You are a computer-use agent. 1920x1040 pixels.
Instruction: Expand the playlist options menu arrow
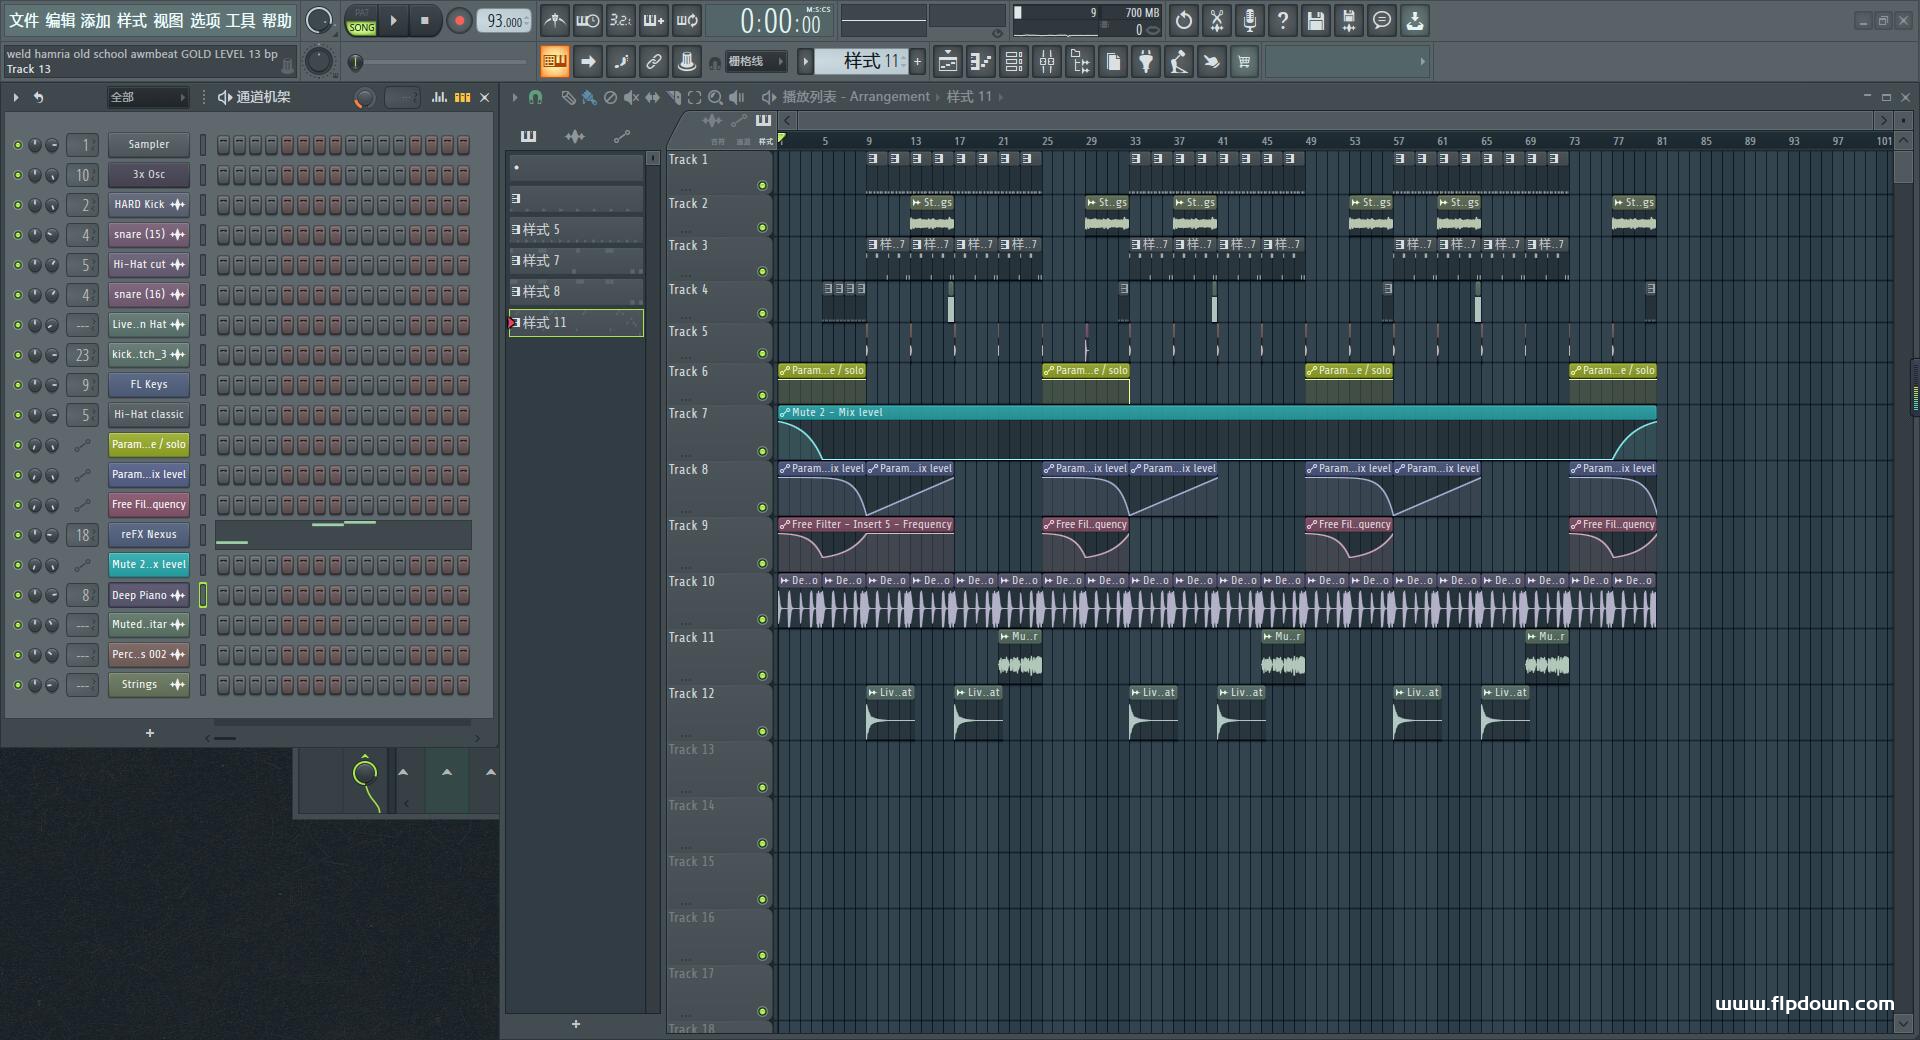(515, 97)
